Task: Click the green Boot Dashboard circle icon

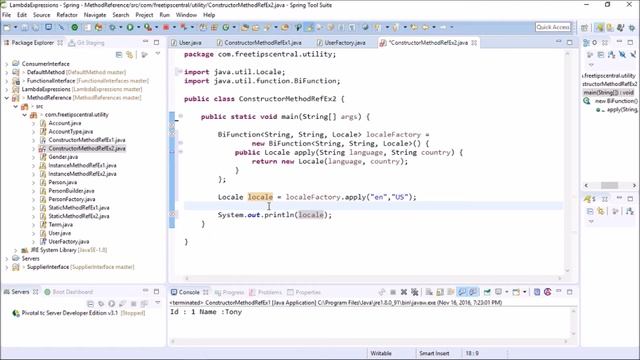Action: [x=74, y=27]
